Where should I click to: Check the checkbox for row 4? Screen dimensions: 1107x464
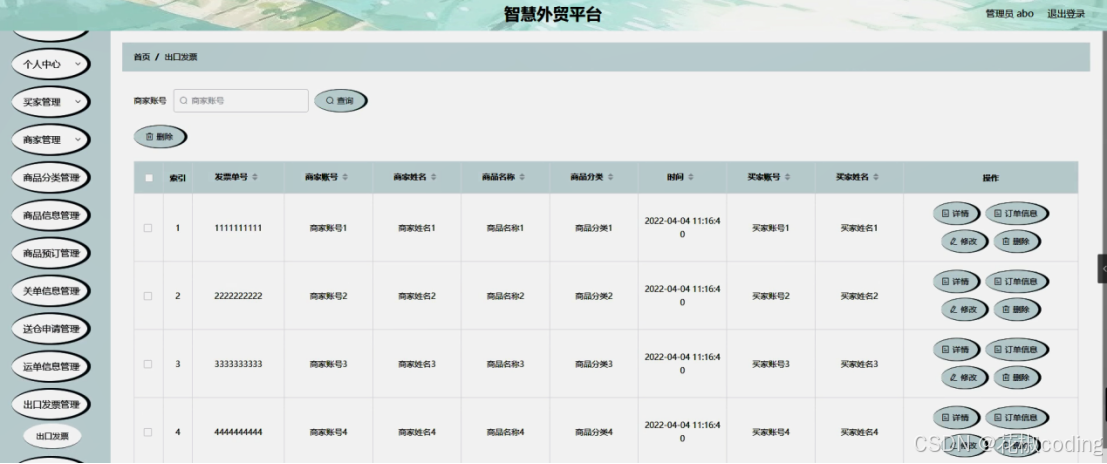click(x=148, y=432)
